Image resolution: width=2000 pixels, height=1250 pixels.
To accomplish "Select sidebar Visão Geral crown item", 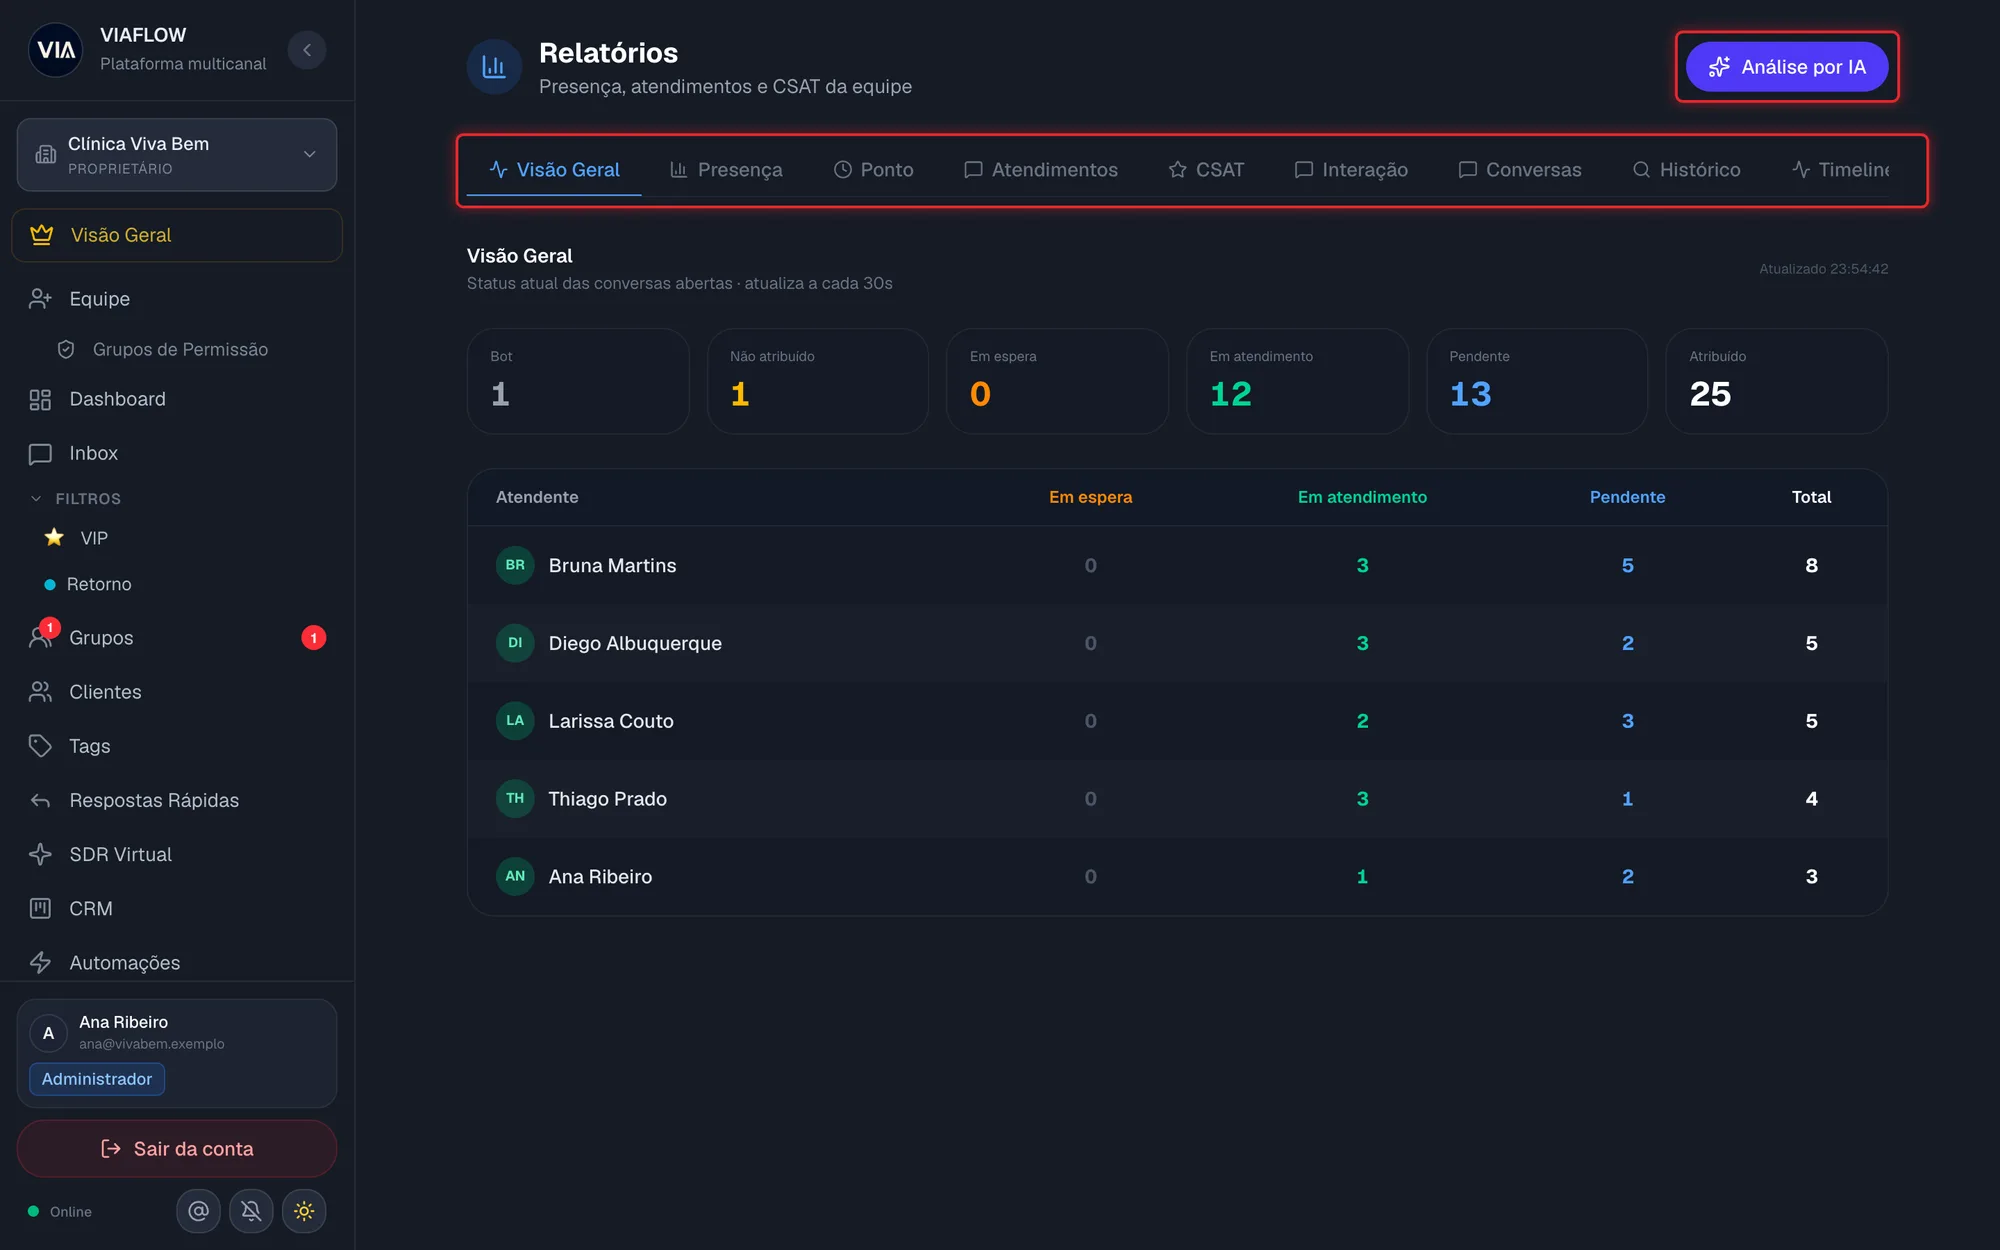I will [x=177, y=235].
